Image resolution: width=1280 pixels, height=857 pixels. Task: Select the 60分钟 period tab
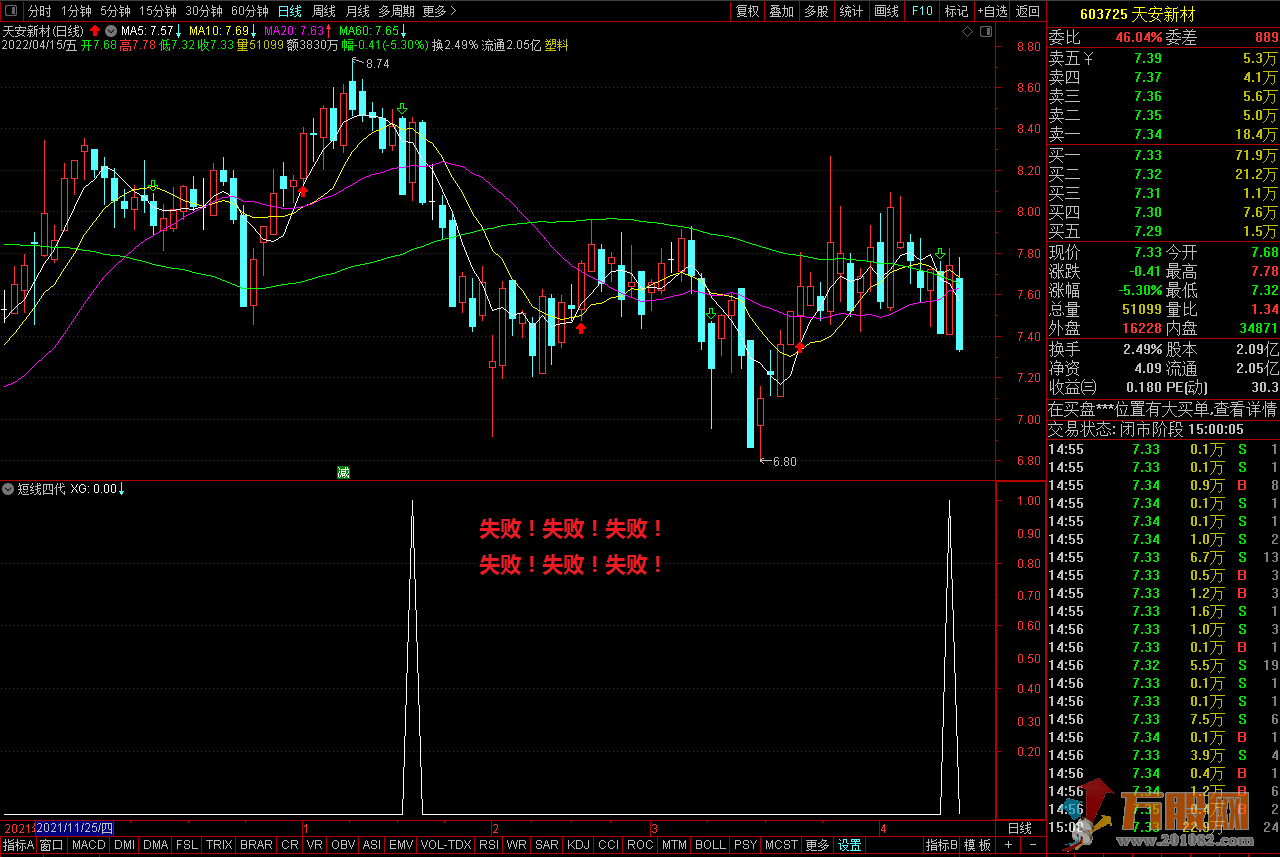click(x=249, y=11)
